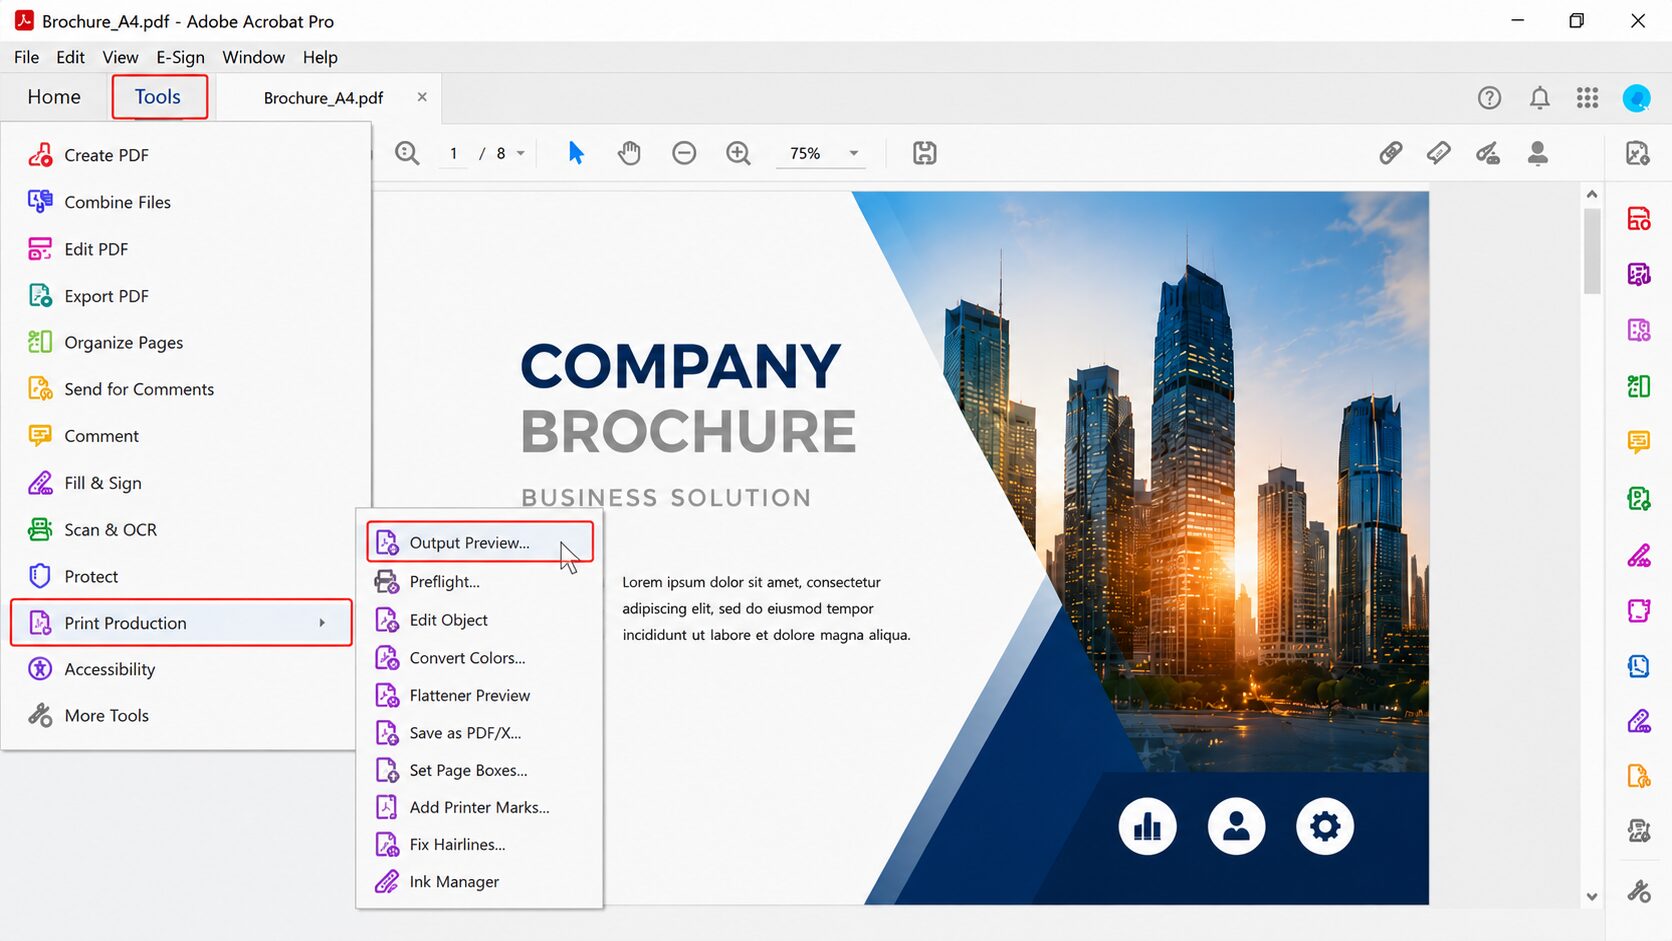Open the customize tools wrench in right sidebar

click(x=1639, y=891)
